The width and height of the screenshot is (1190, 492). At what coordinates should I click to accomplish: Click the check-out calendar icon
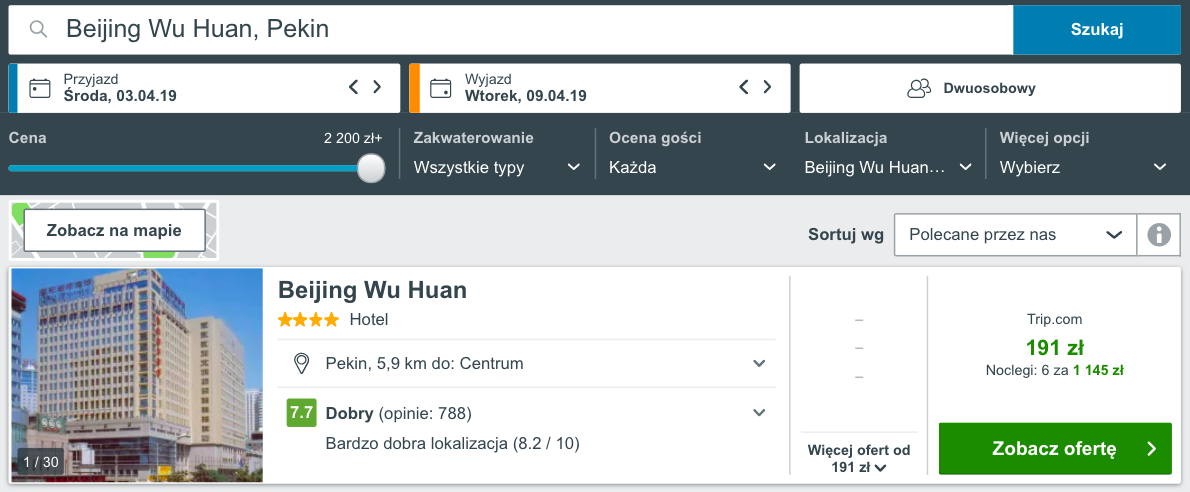point(441,88)
